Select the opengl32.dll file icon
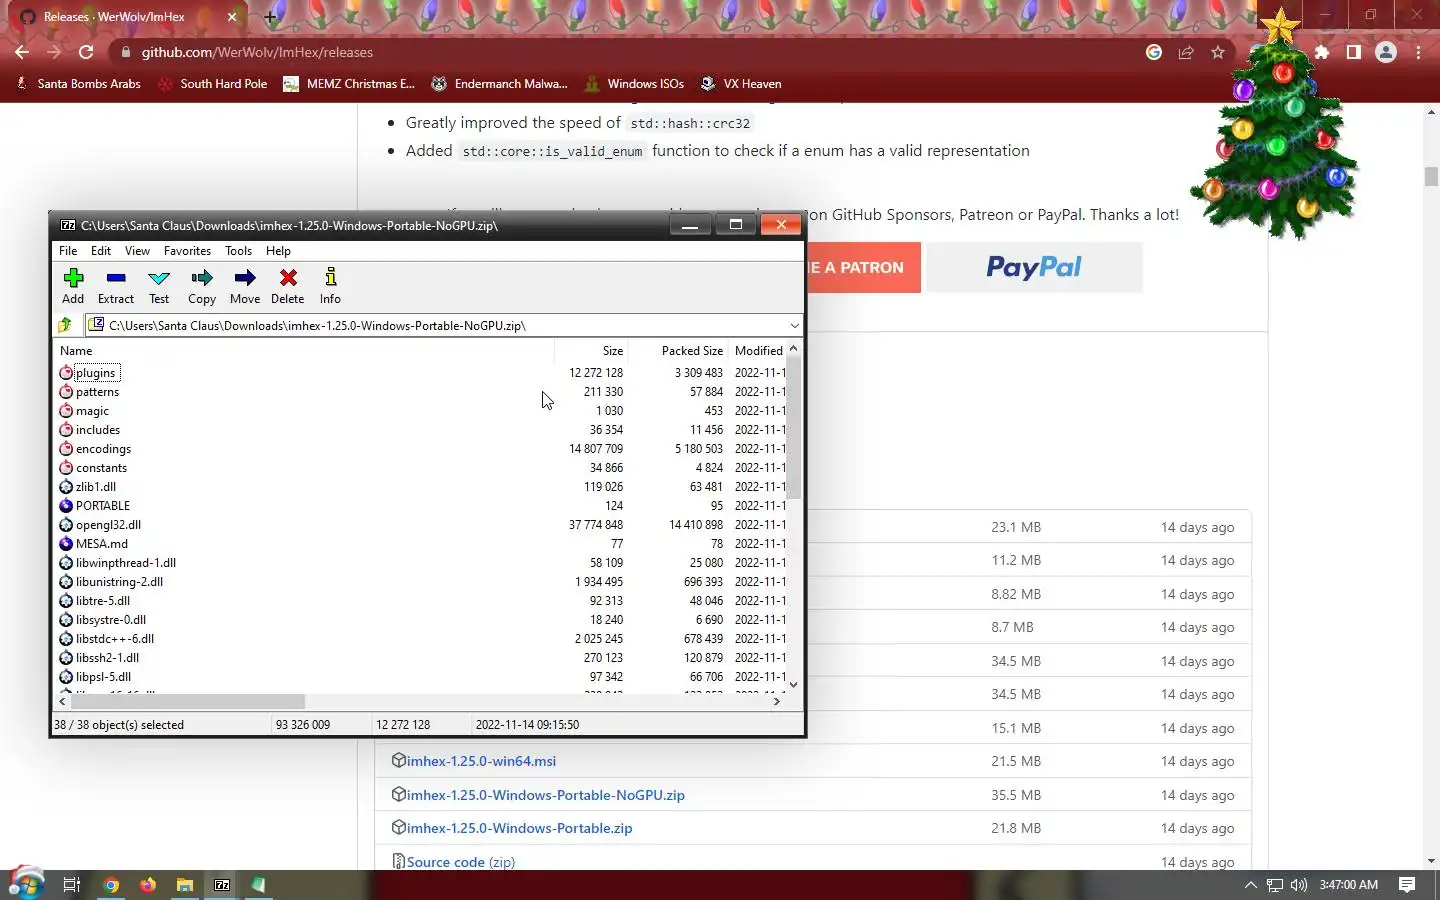The height and width of the screenshot is (900, 1440). point(66,525)
